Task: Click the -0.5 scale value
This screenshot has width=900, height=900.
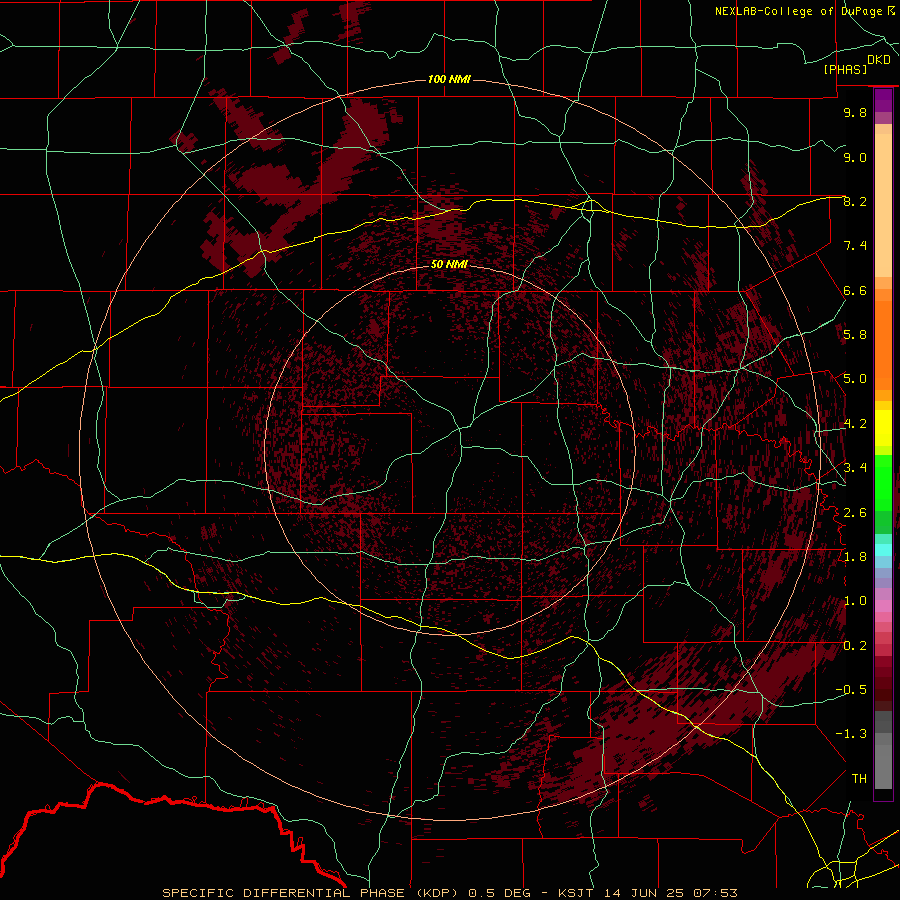Action: click(851, 690)
